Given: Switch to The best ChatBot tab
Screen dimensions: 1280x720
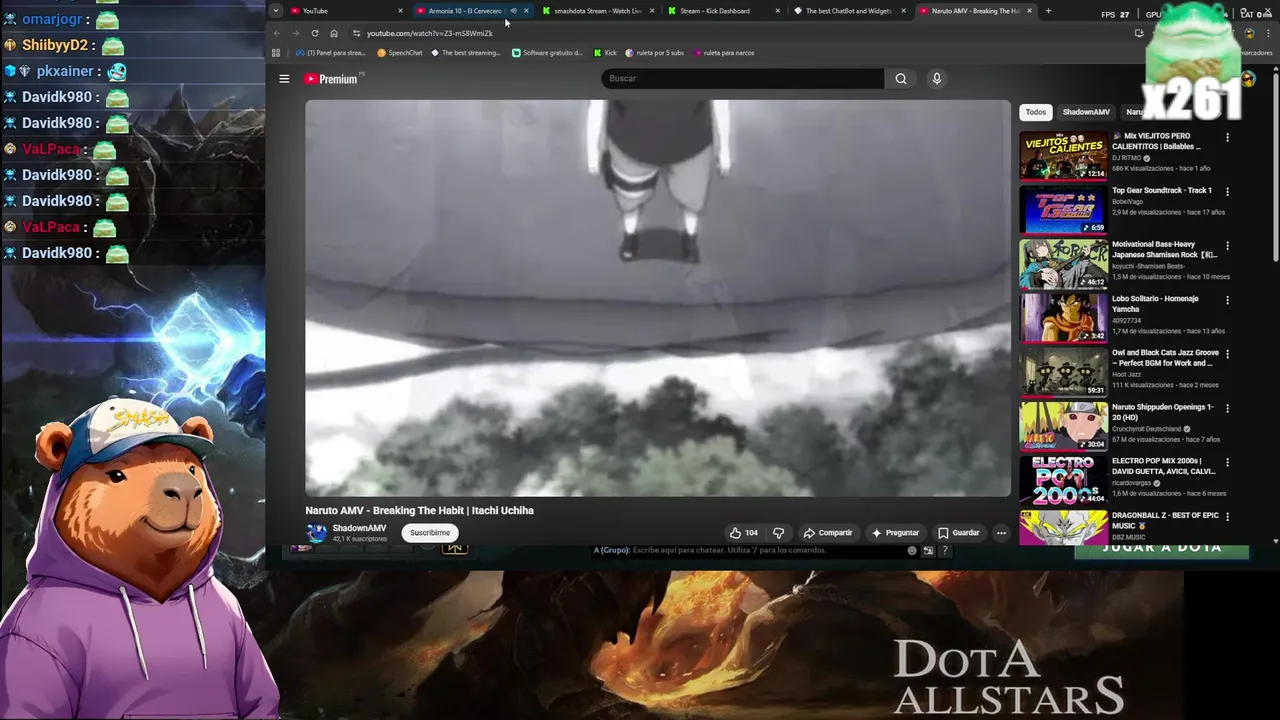Looking at the screenshot, I should (850, 11).
